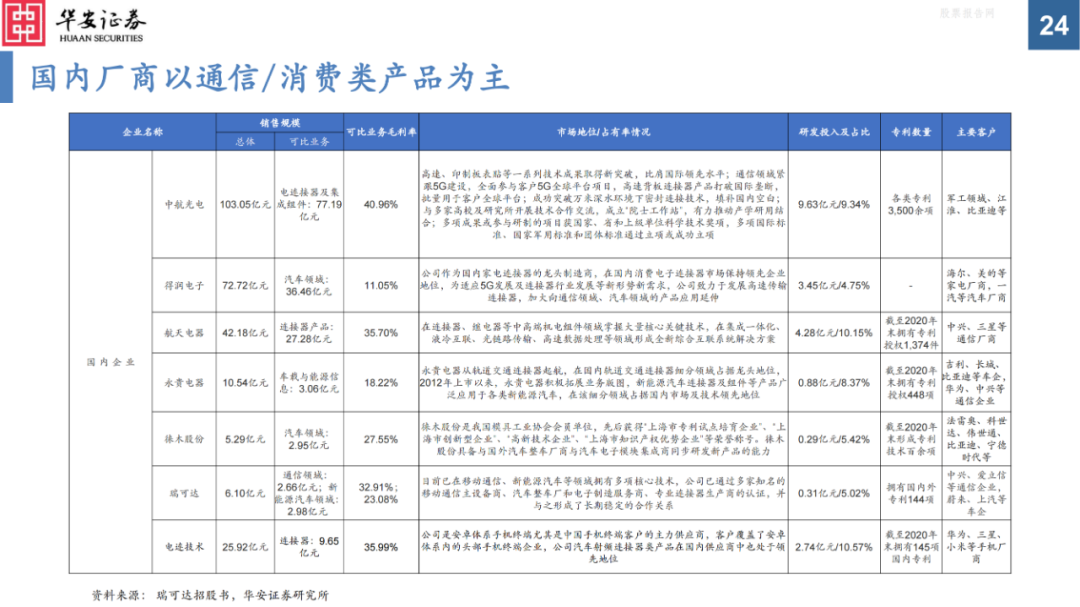Click the 电连接器及集成组件: 77.19亿元 cell

[309, 204]
